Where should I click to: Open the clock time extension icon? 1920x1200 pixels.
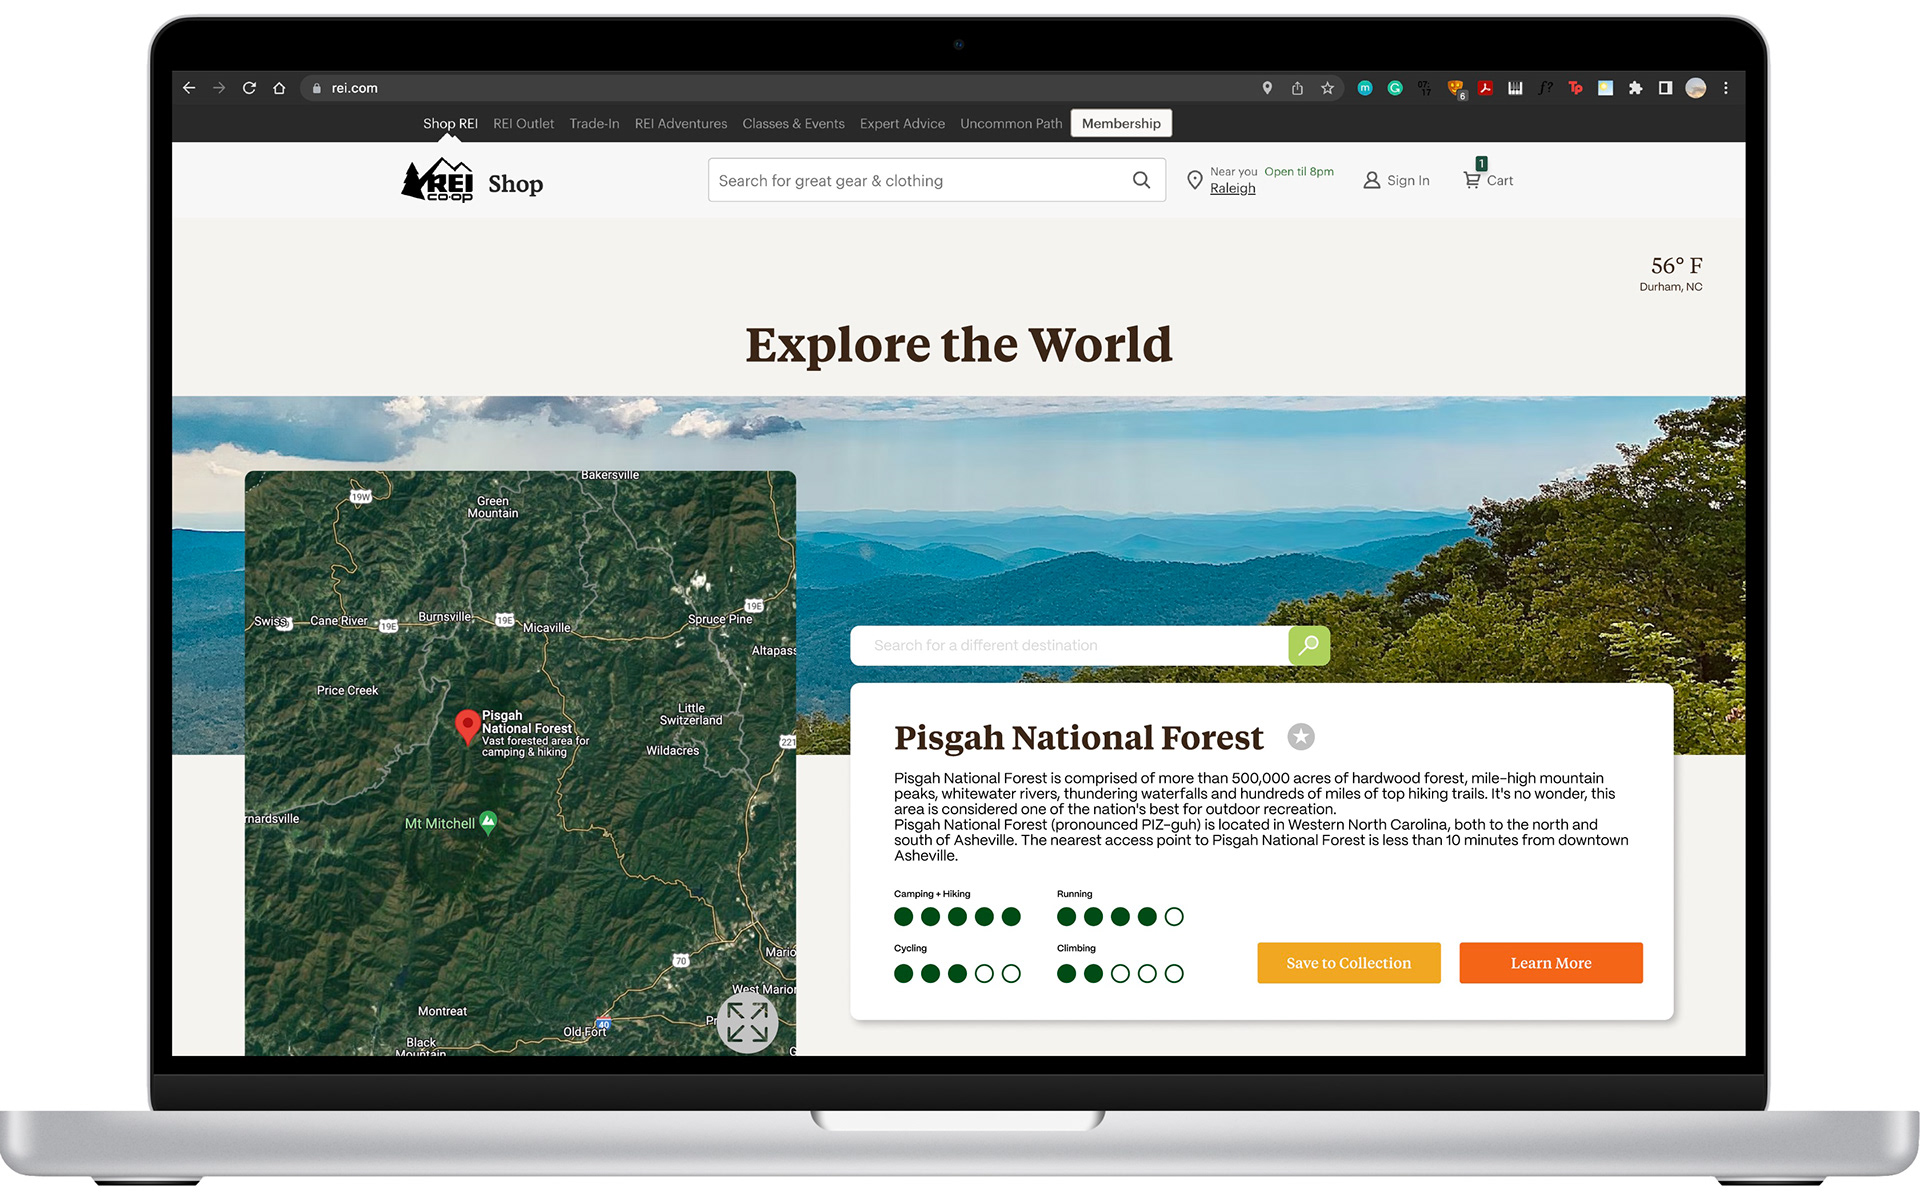pyautogui.click(x=1425, y=88)
